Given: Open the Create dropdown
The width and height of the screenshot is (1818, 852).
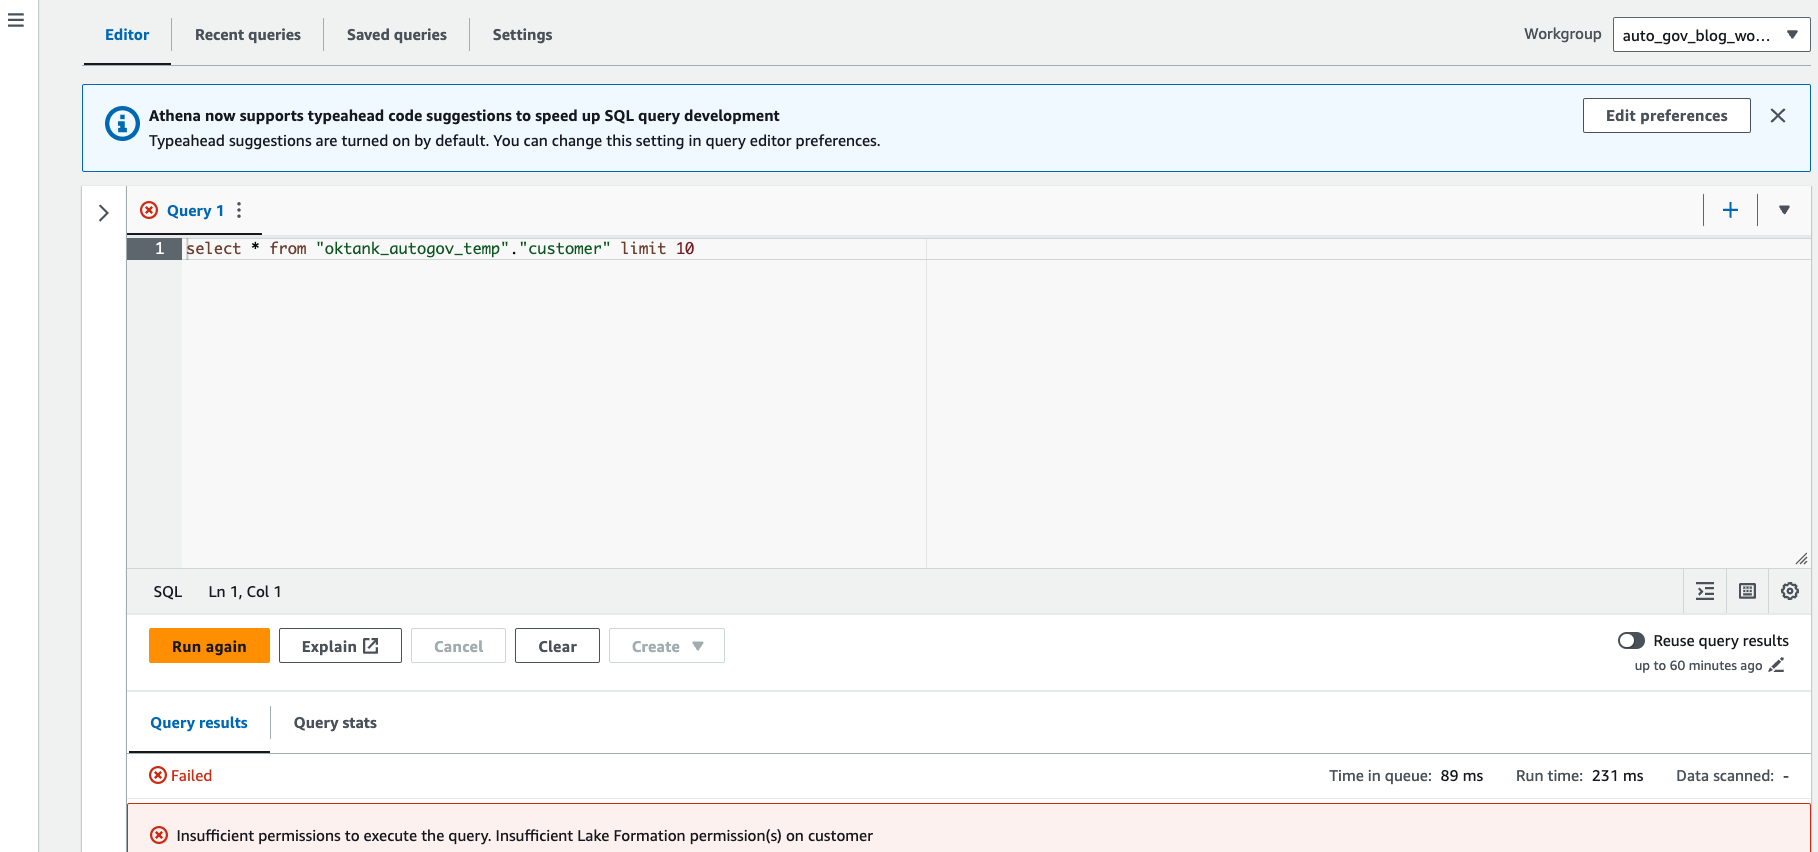Looking at the screenshot, I should 667,646.
